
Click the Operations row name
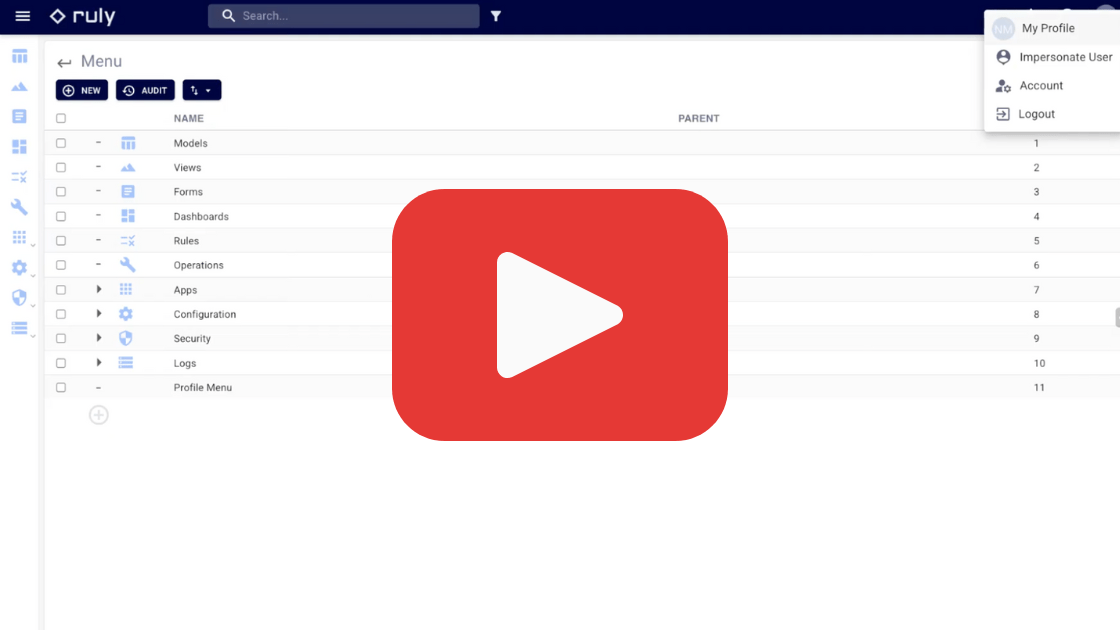tap(199, 265)
